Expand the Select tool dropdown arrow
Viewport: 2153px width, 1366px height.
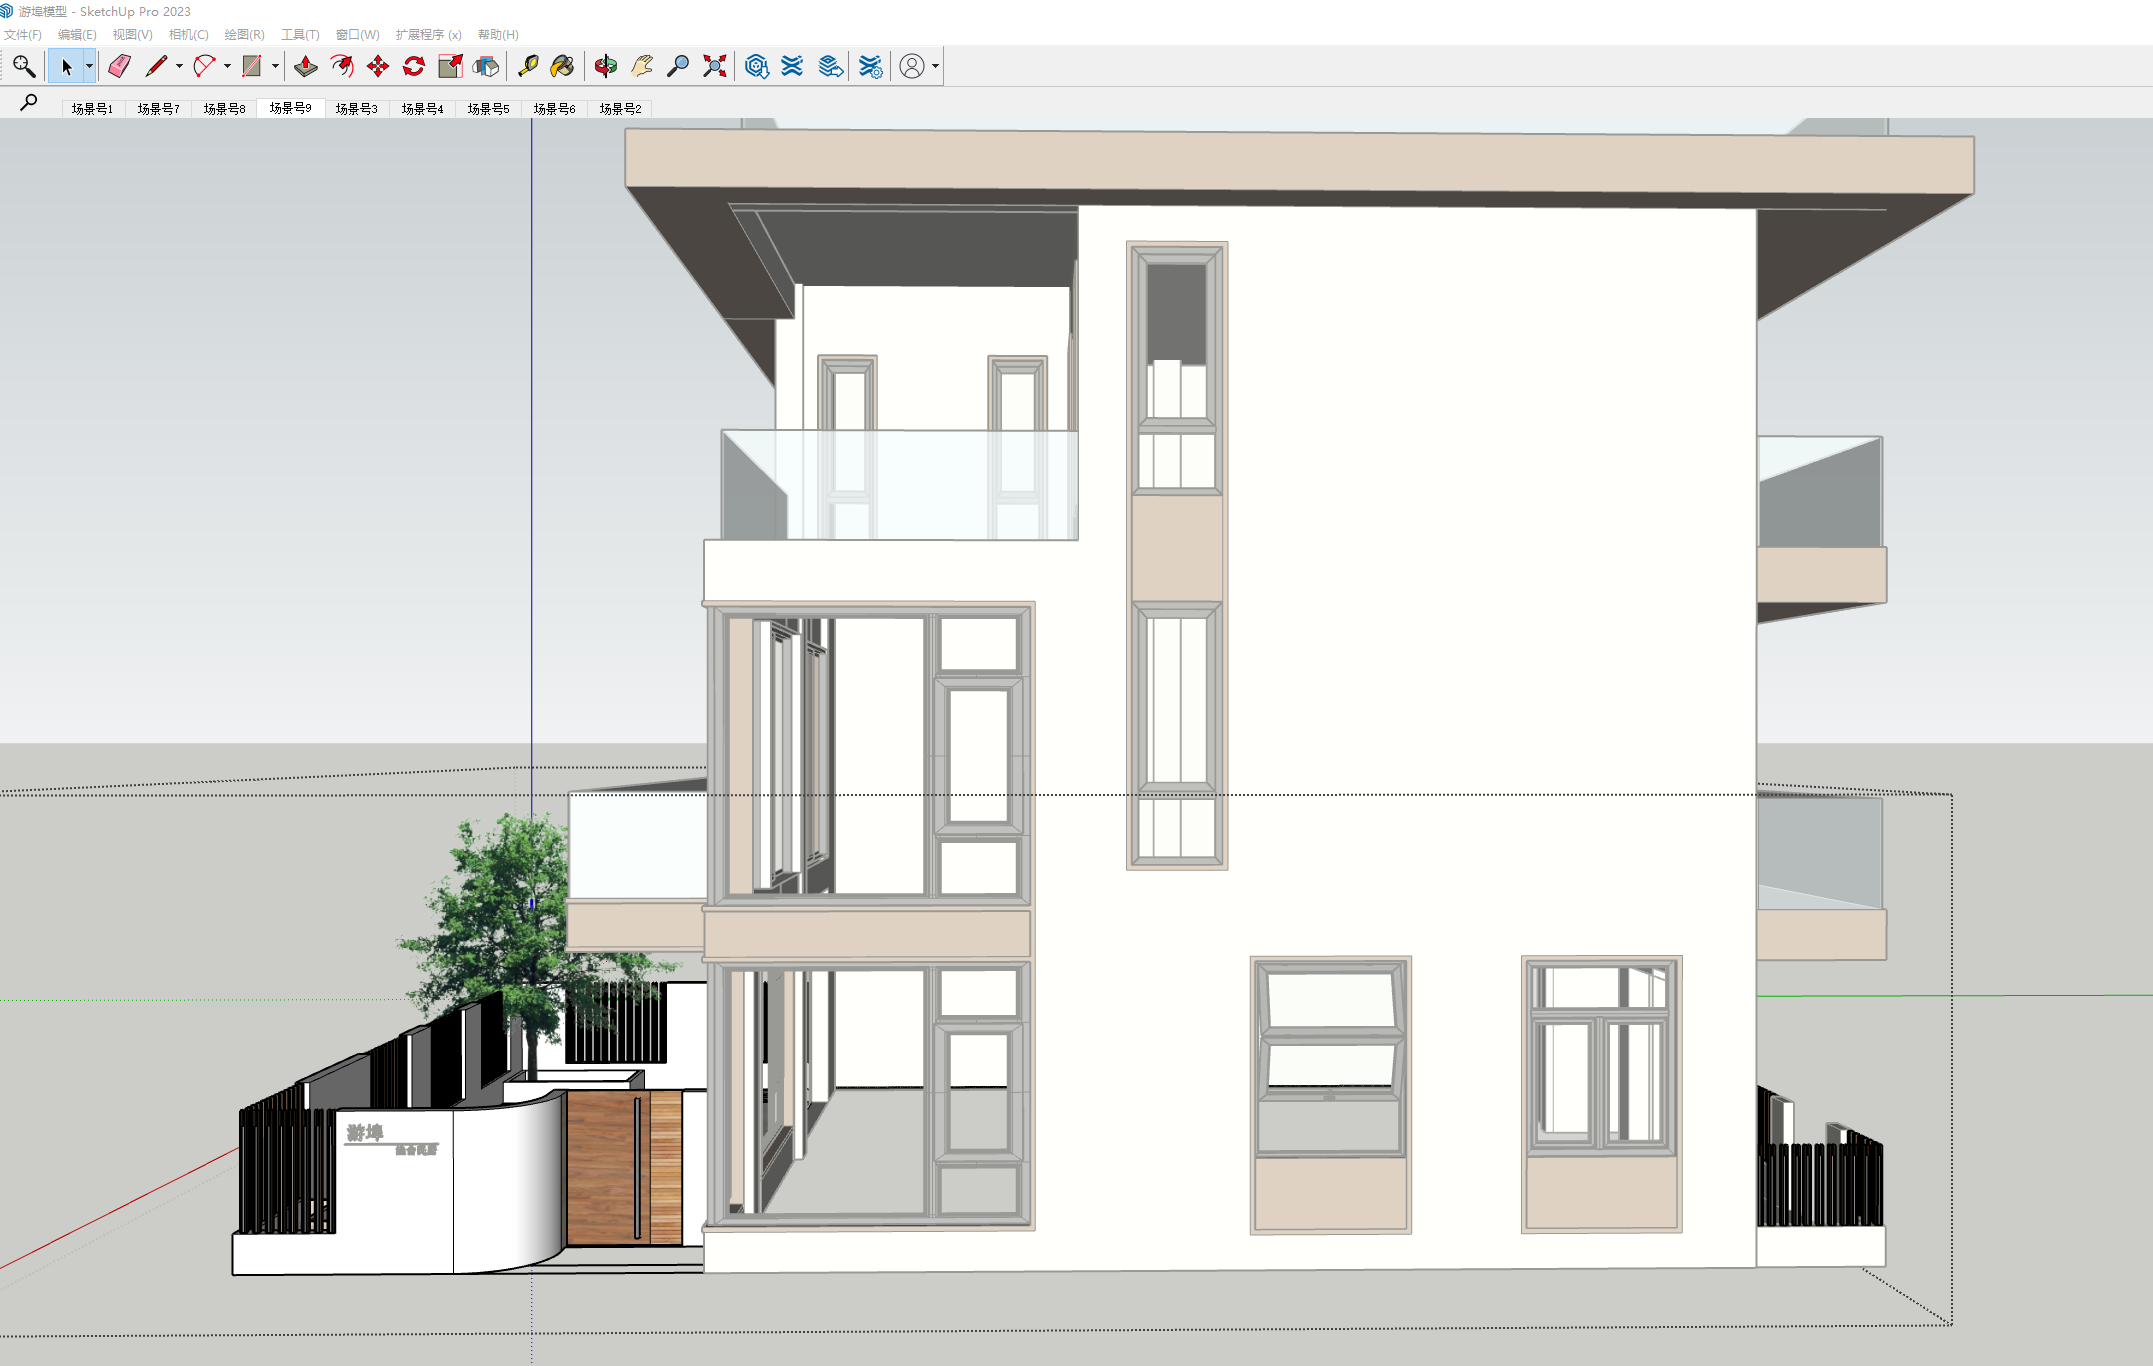(89, 66)
